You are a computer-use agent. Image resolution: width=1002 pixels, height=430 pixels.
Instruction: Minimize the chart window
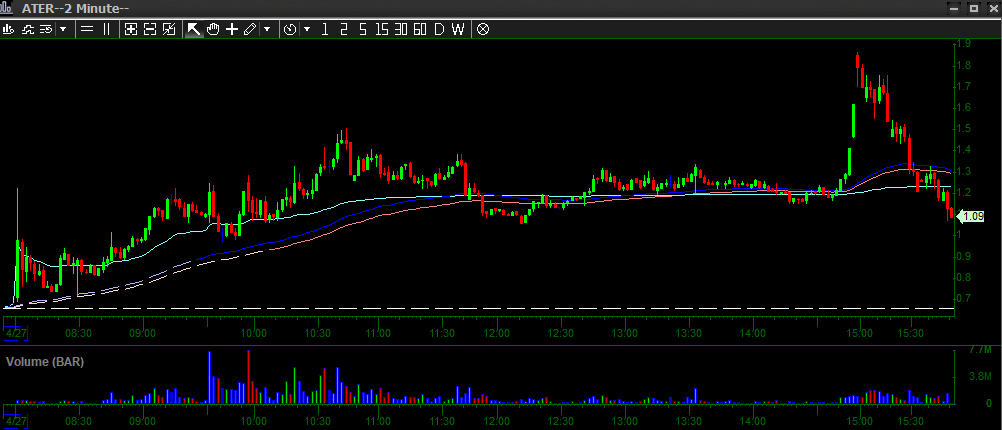pyautogui.click(x=955, y=8)
